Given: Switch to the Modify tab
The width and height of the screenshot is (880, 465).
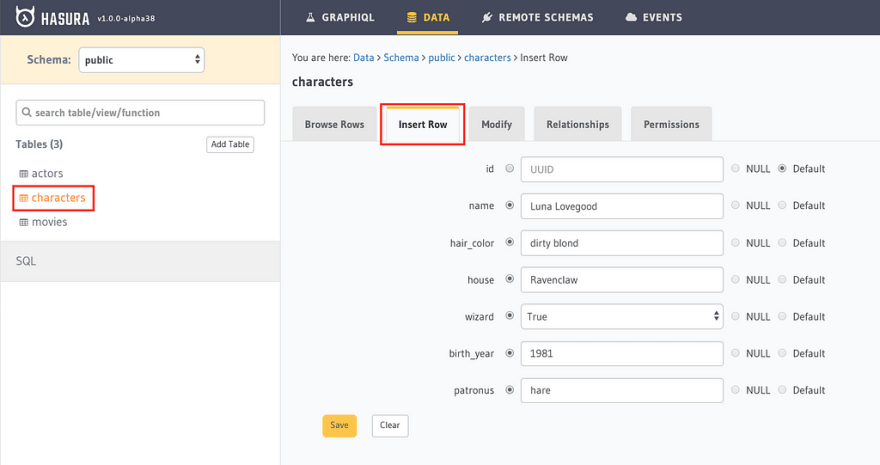Looking at the screenshot, I should tap(497, 124).
